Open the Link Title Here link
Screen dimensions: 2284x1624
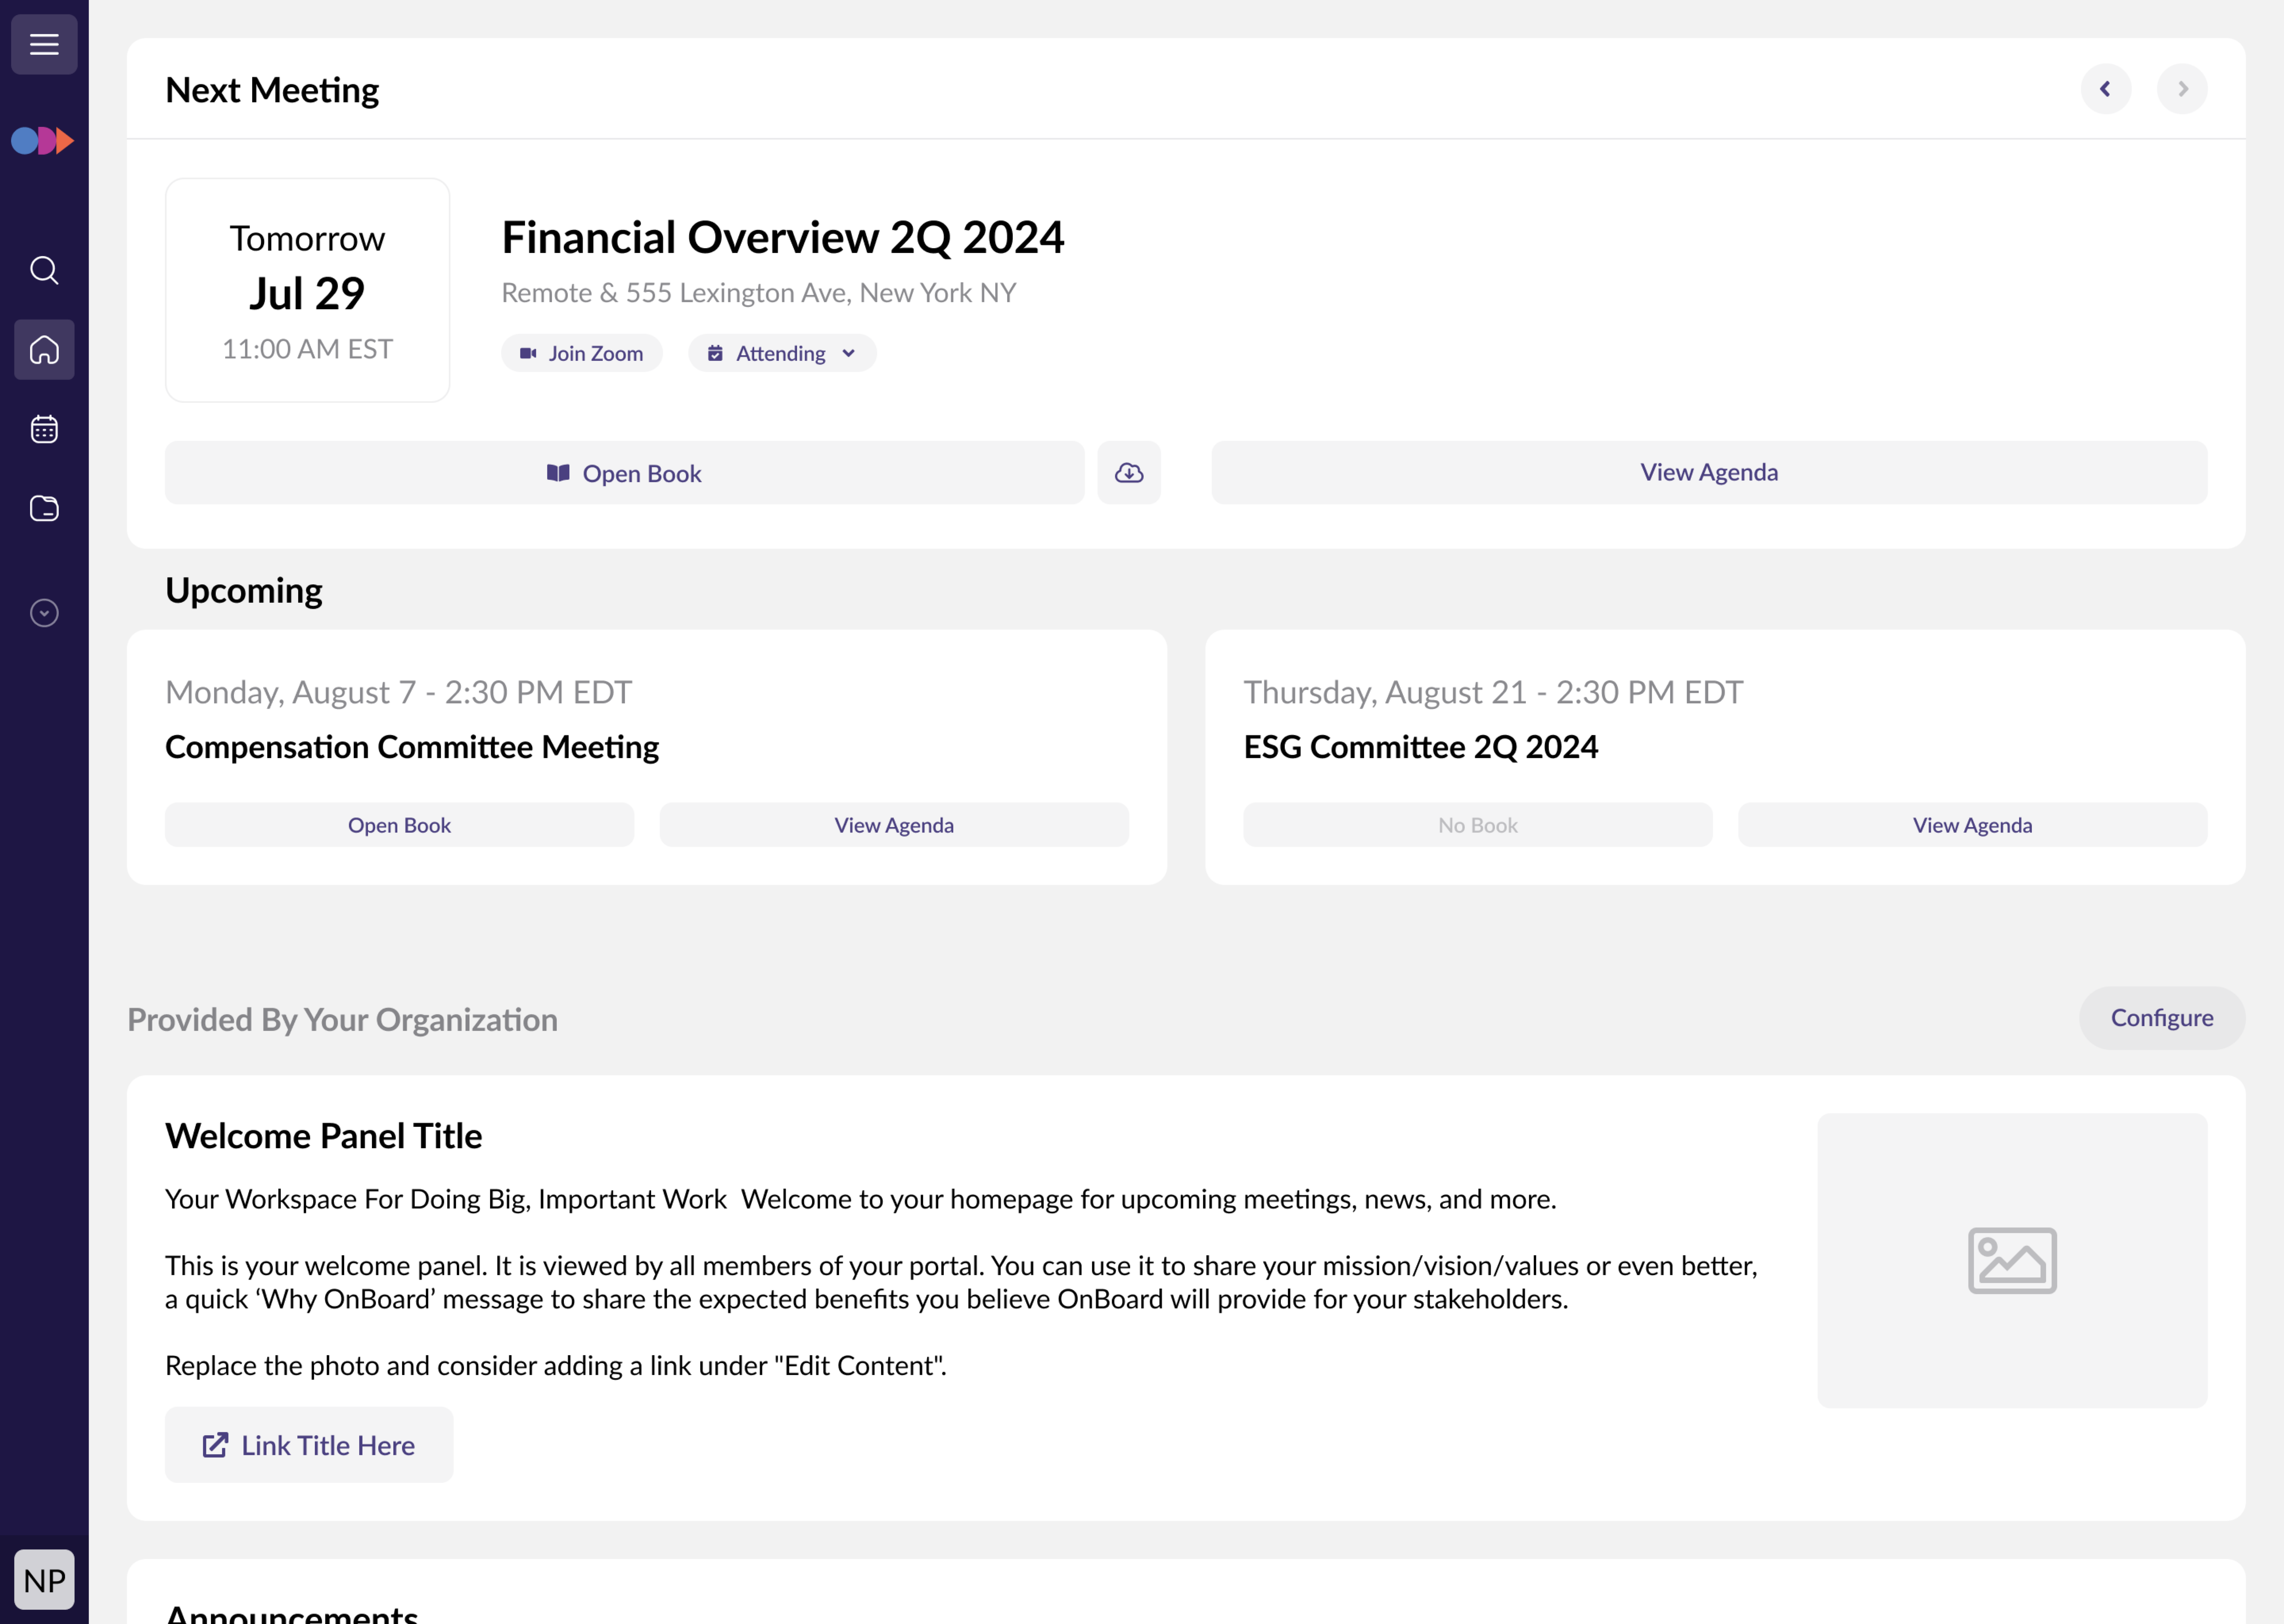point(309,1445)
